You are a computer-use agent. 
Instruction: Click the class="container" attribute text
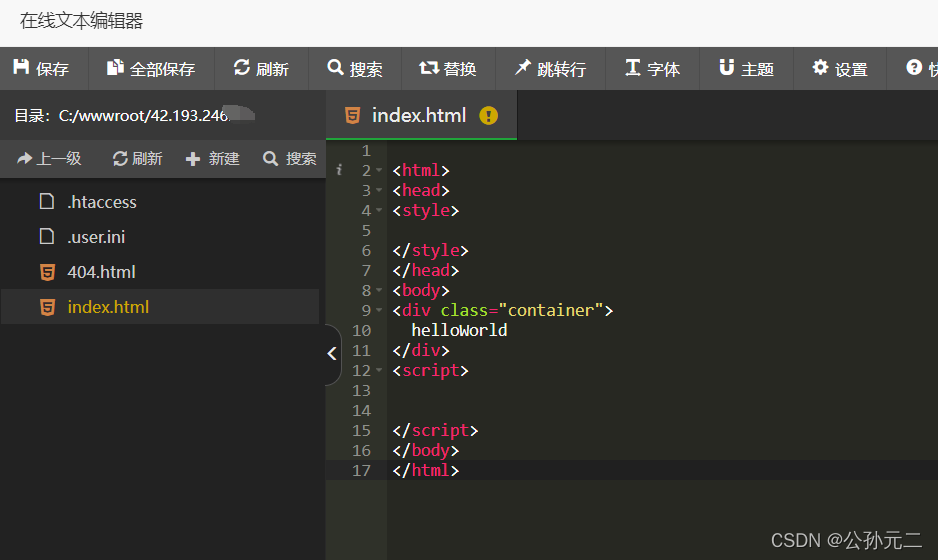click(522, 311)
